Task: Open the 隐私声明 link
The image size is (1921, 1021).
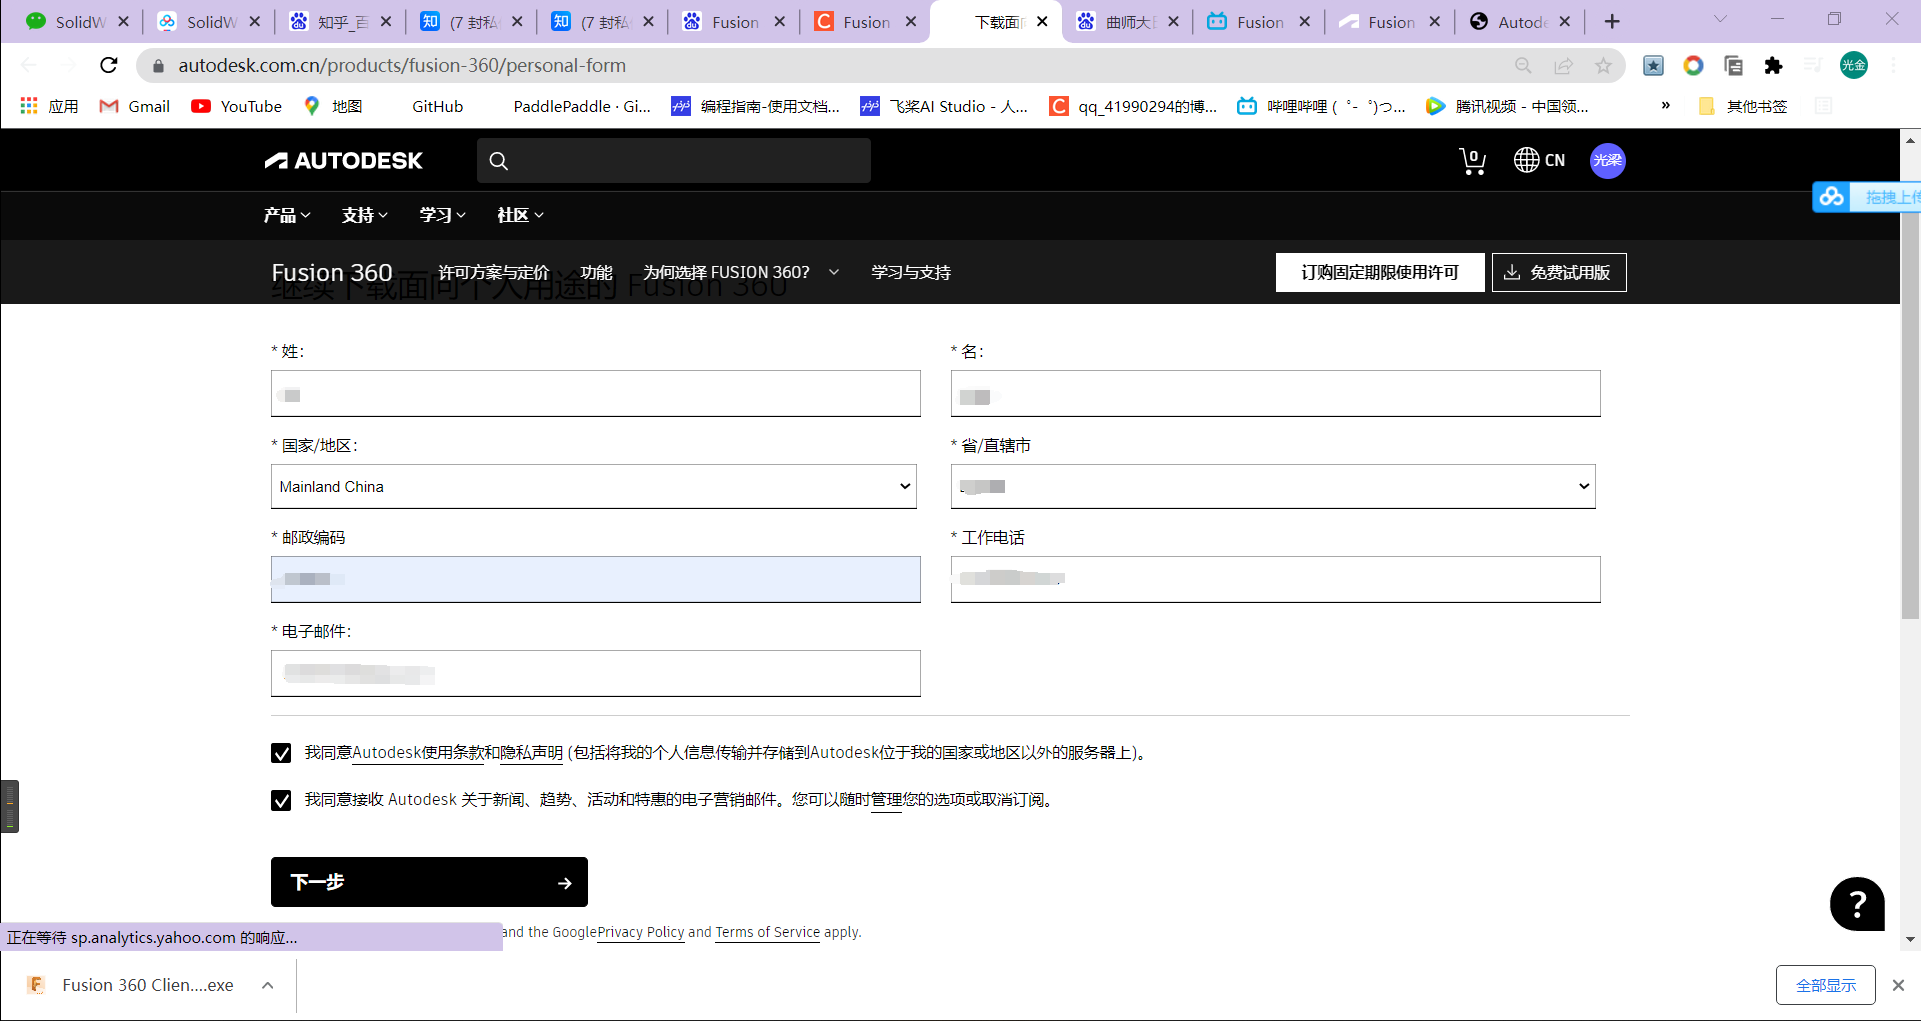Action: click(x=531, y=752)
